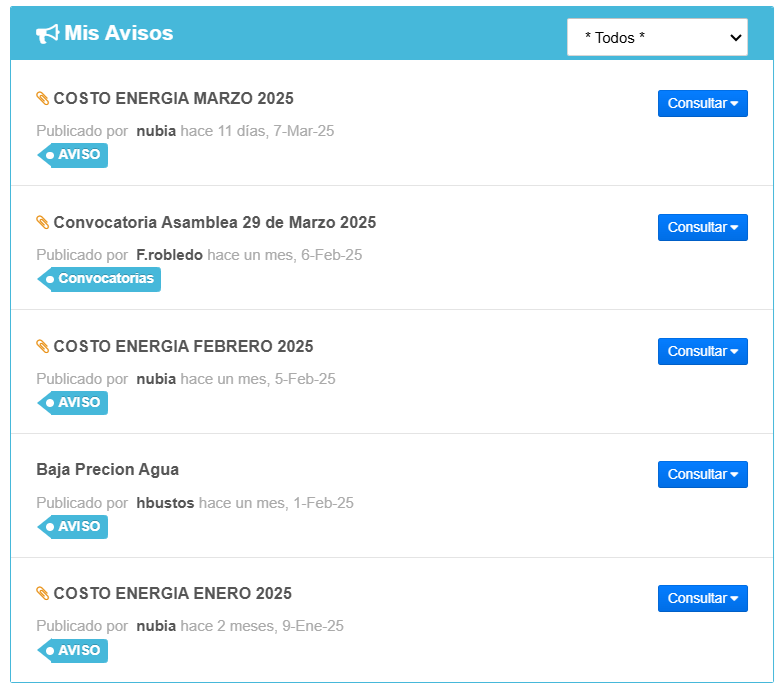Click author name hbustos
This screenshot has width=781, height=690.
point(165,503)
